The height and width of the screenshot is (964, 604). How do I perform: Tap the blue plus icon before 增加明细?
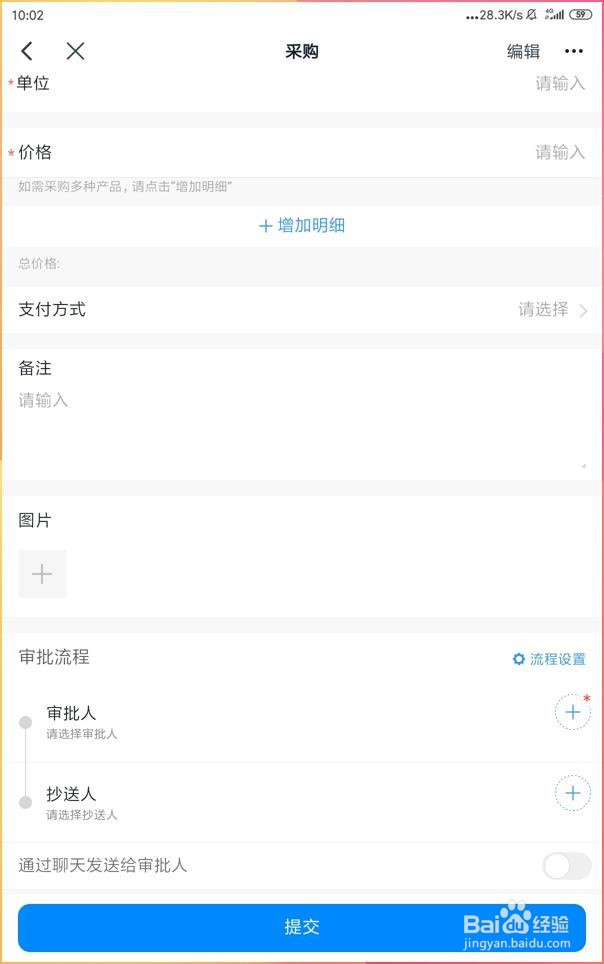coord(263,225)
